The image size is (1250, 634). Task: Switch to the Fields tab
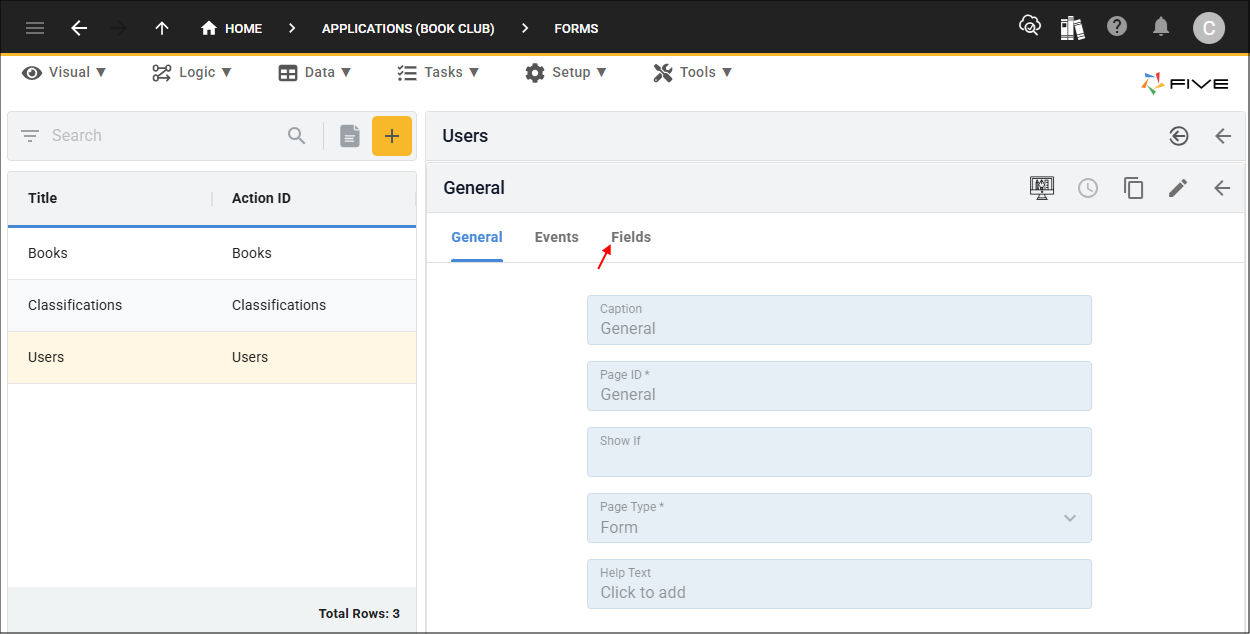coord(631,237)
